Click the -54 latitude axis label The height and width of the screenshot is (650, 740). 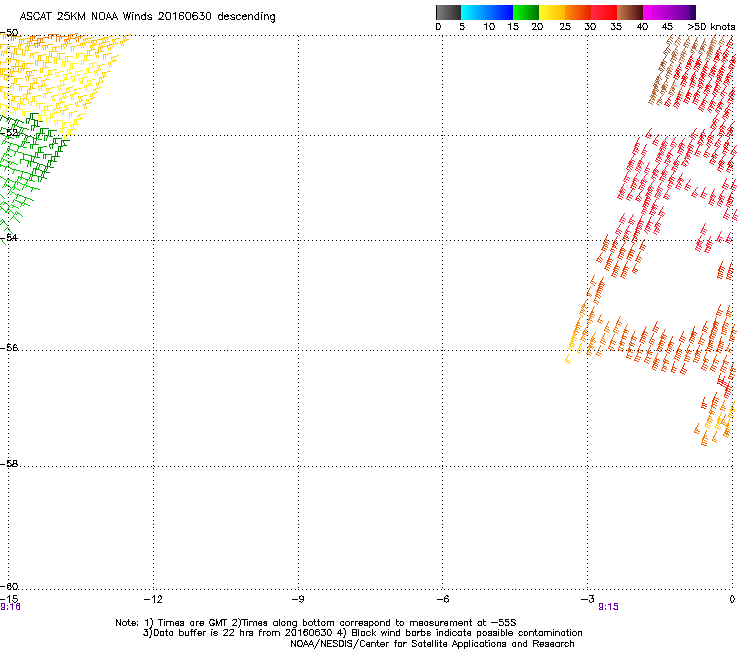[9, 237]
